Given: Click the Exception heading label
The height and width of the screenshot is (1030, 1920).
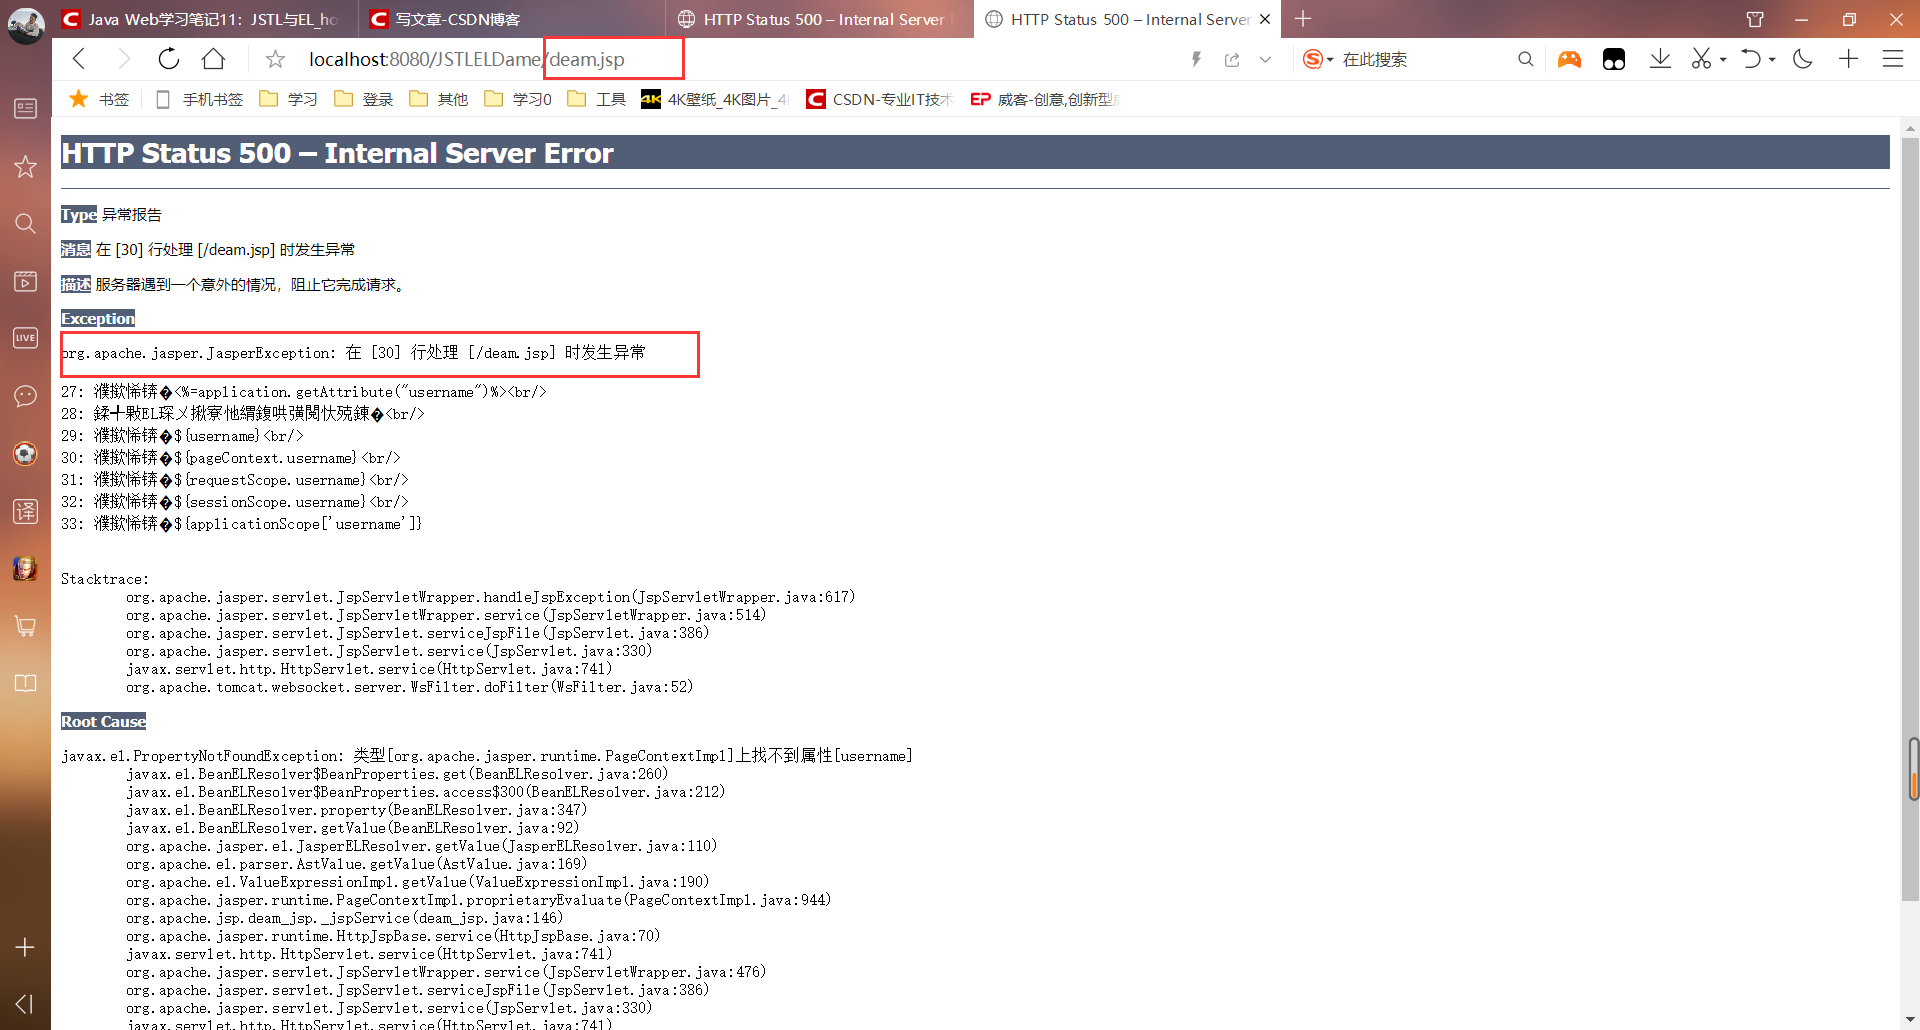Looking at the screenshot, I should (x=98, y=318).
